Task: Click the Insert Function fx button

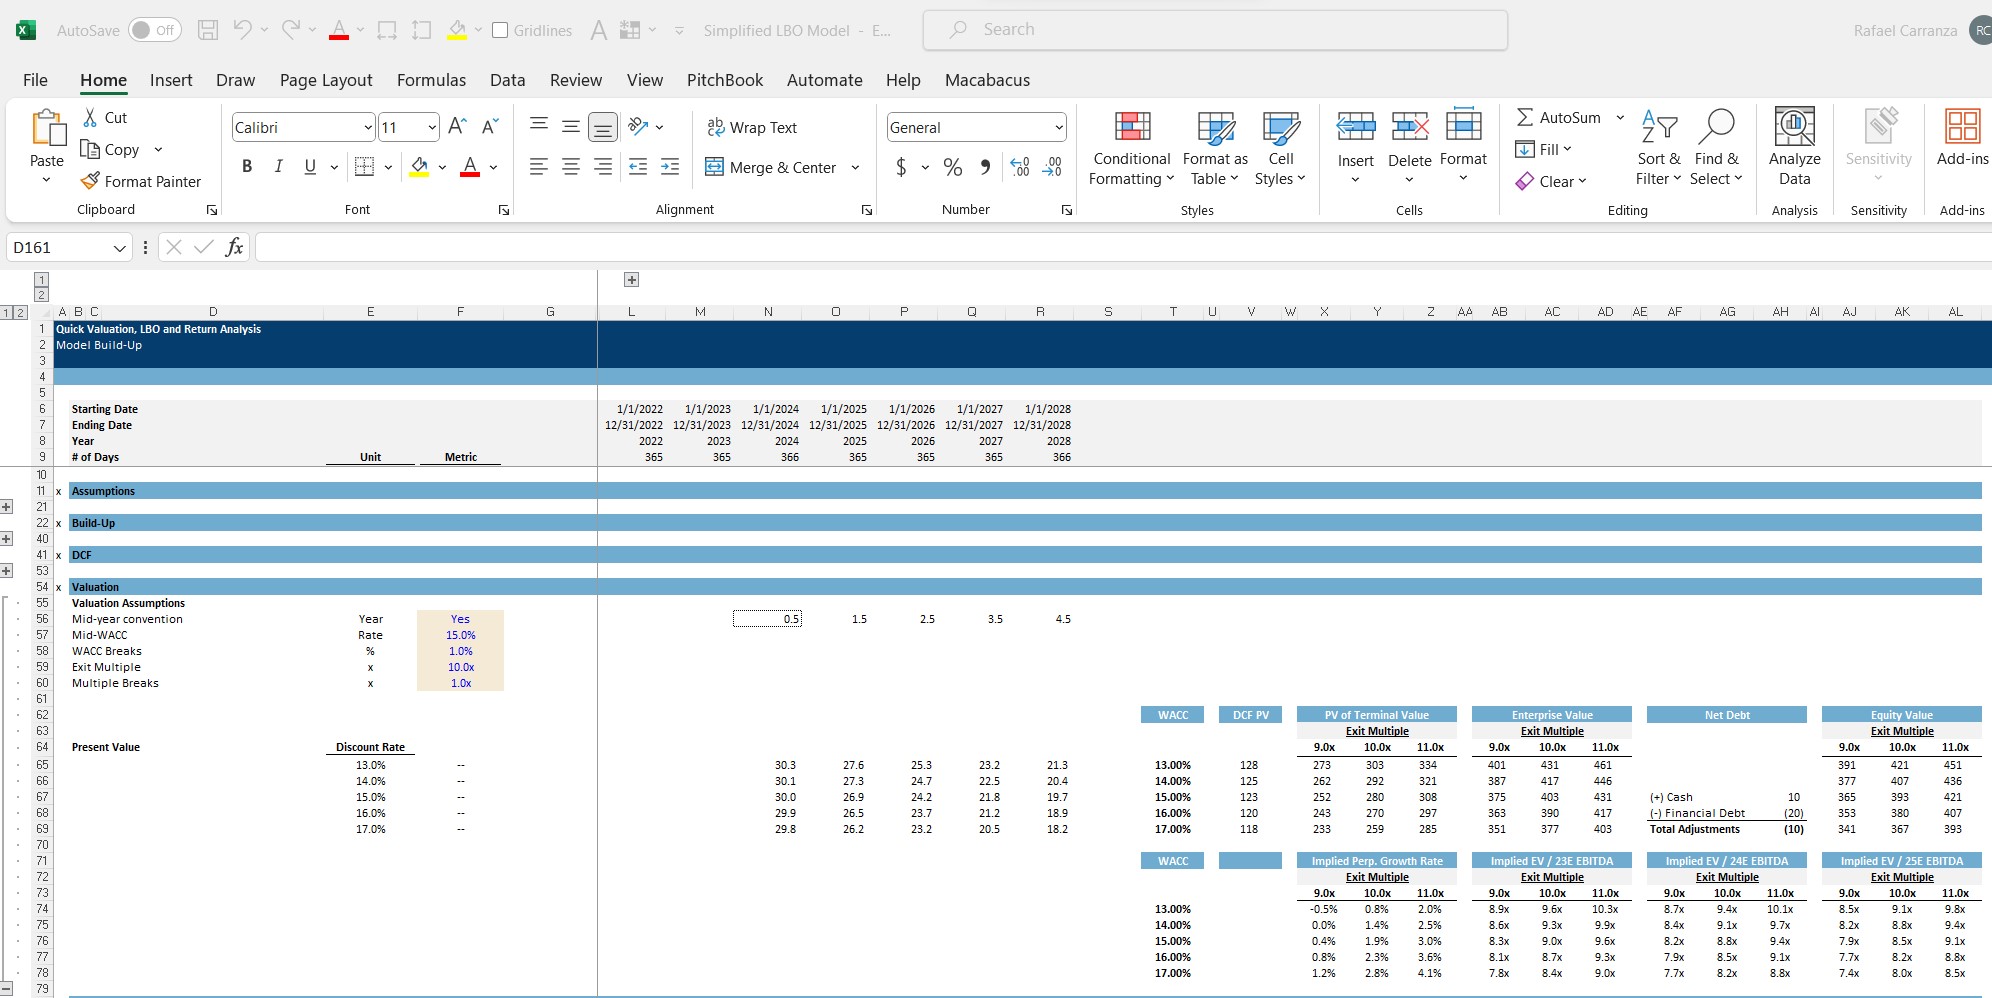Action: point(233,247)
